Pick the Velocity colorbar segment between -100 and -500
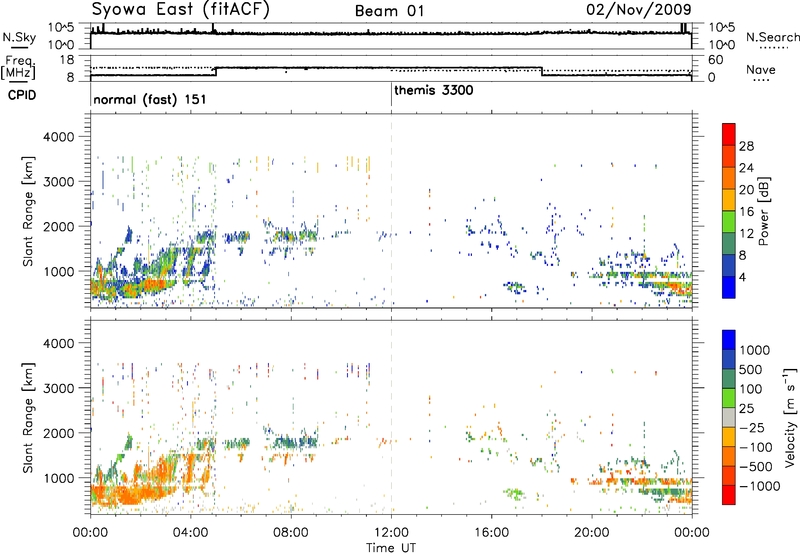 click(x=729, y=456)
